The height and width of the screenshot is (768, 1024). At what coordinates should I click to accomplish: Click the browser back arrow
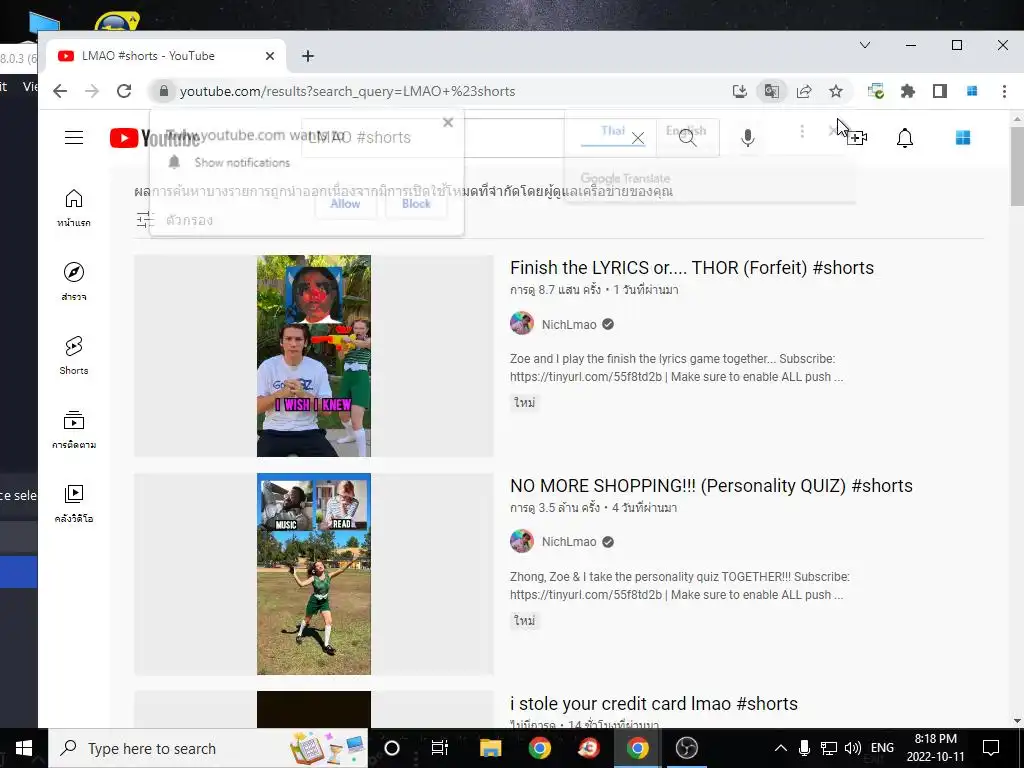(60, 91)
